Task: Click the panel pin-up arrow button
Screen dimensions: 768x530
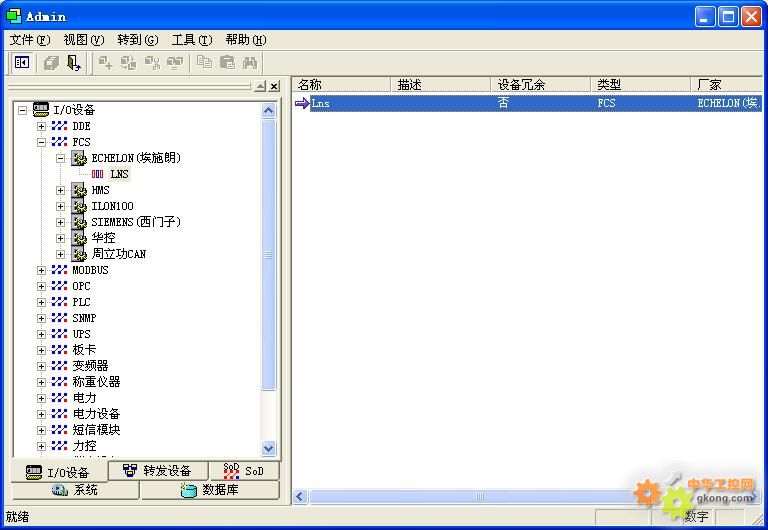Action: (260, 87)
